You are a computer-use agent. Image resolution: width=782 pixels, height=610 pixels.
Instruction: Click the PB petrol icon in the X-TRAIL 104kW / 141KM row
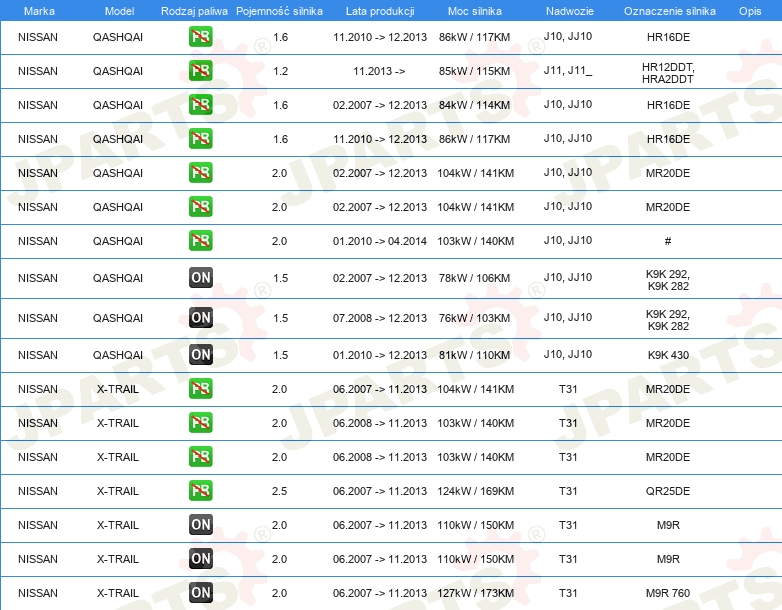[200, 389]
